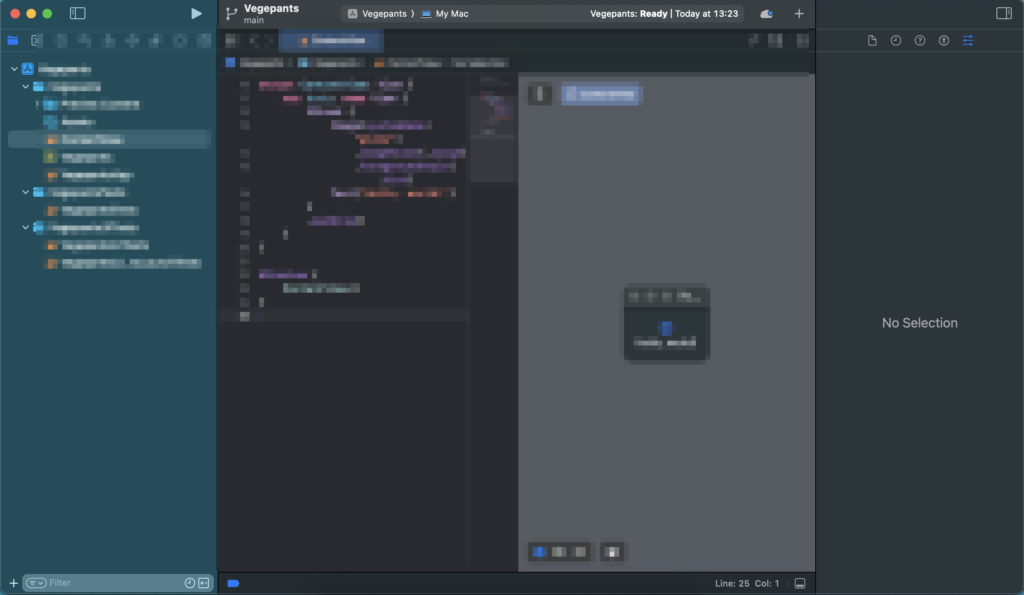This screenshot has width=1024, height=595.
Task: Open the Vegepants scheme selector
Action: pyautogui.click(x=381, y=14)
